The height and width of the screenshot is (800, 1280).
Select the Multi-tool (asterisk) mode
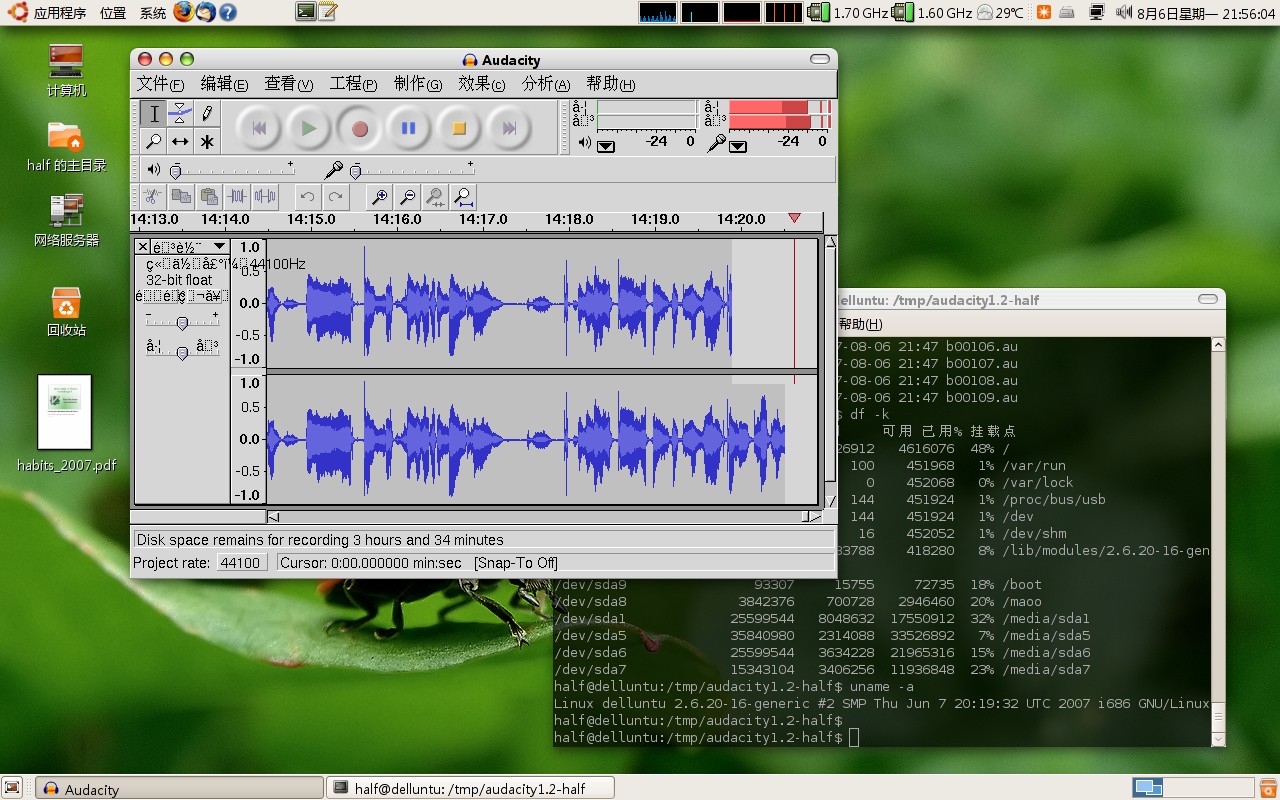pos(206,141)
